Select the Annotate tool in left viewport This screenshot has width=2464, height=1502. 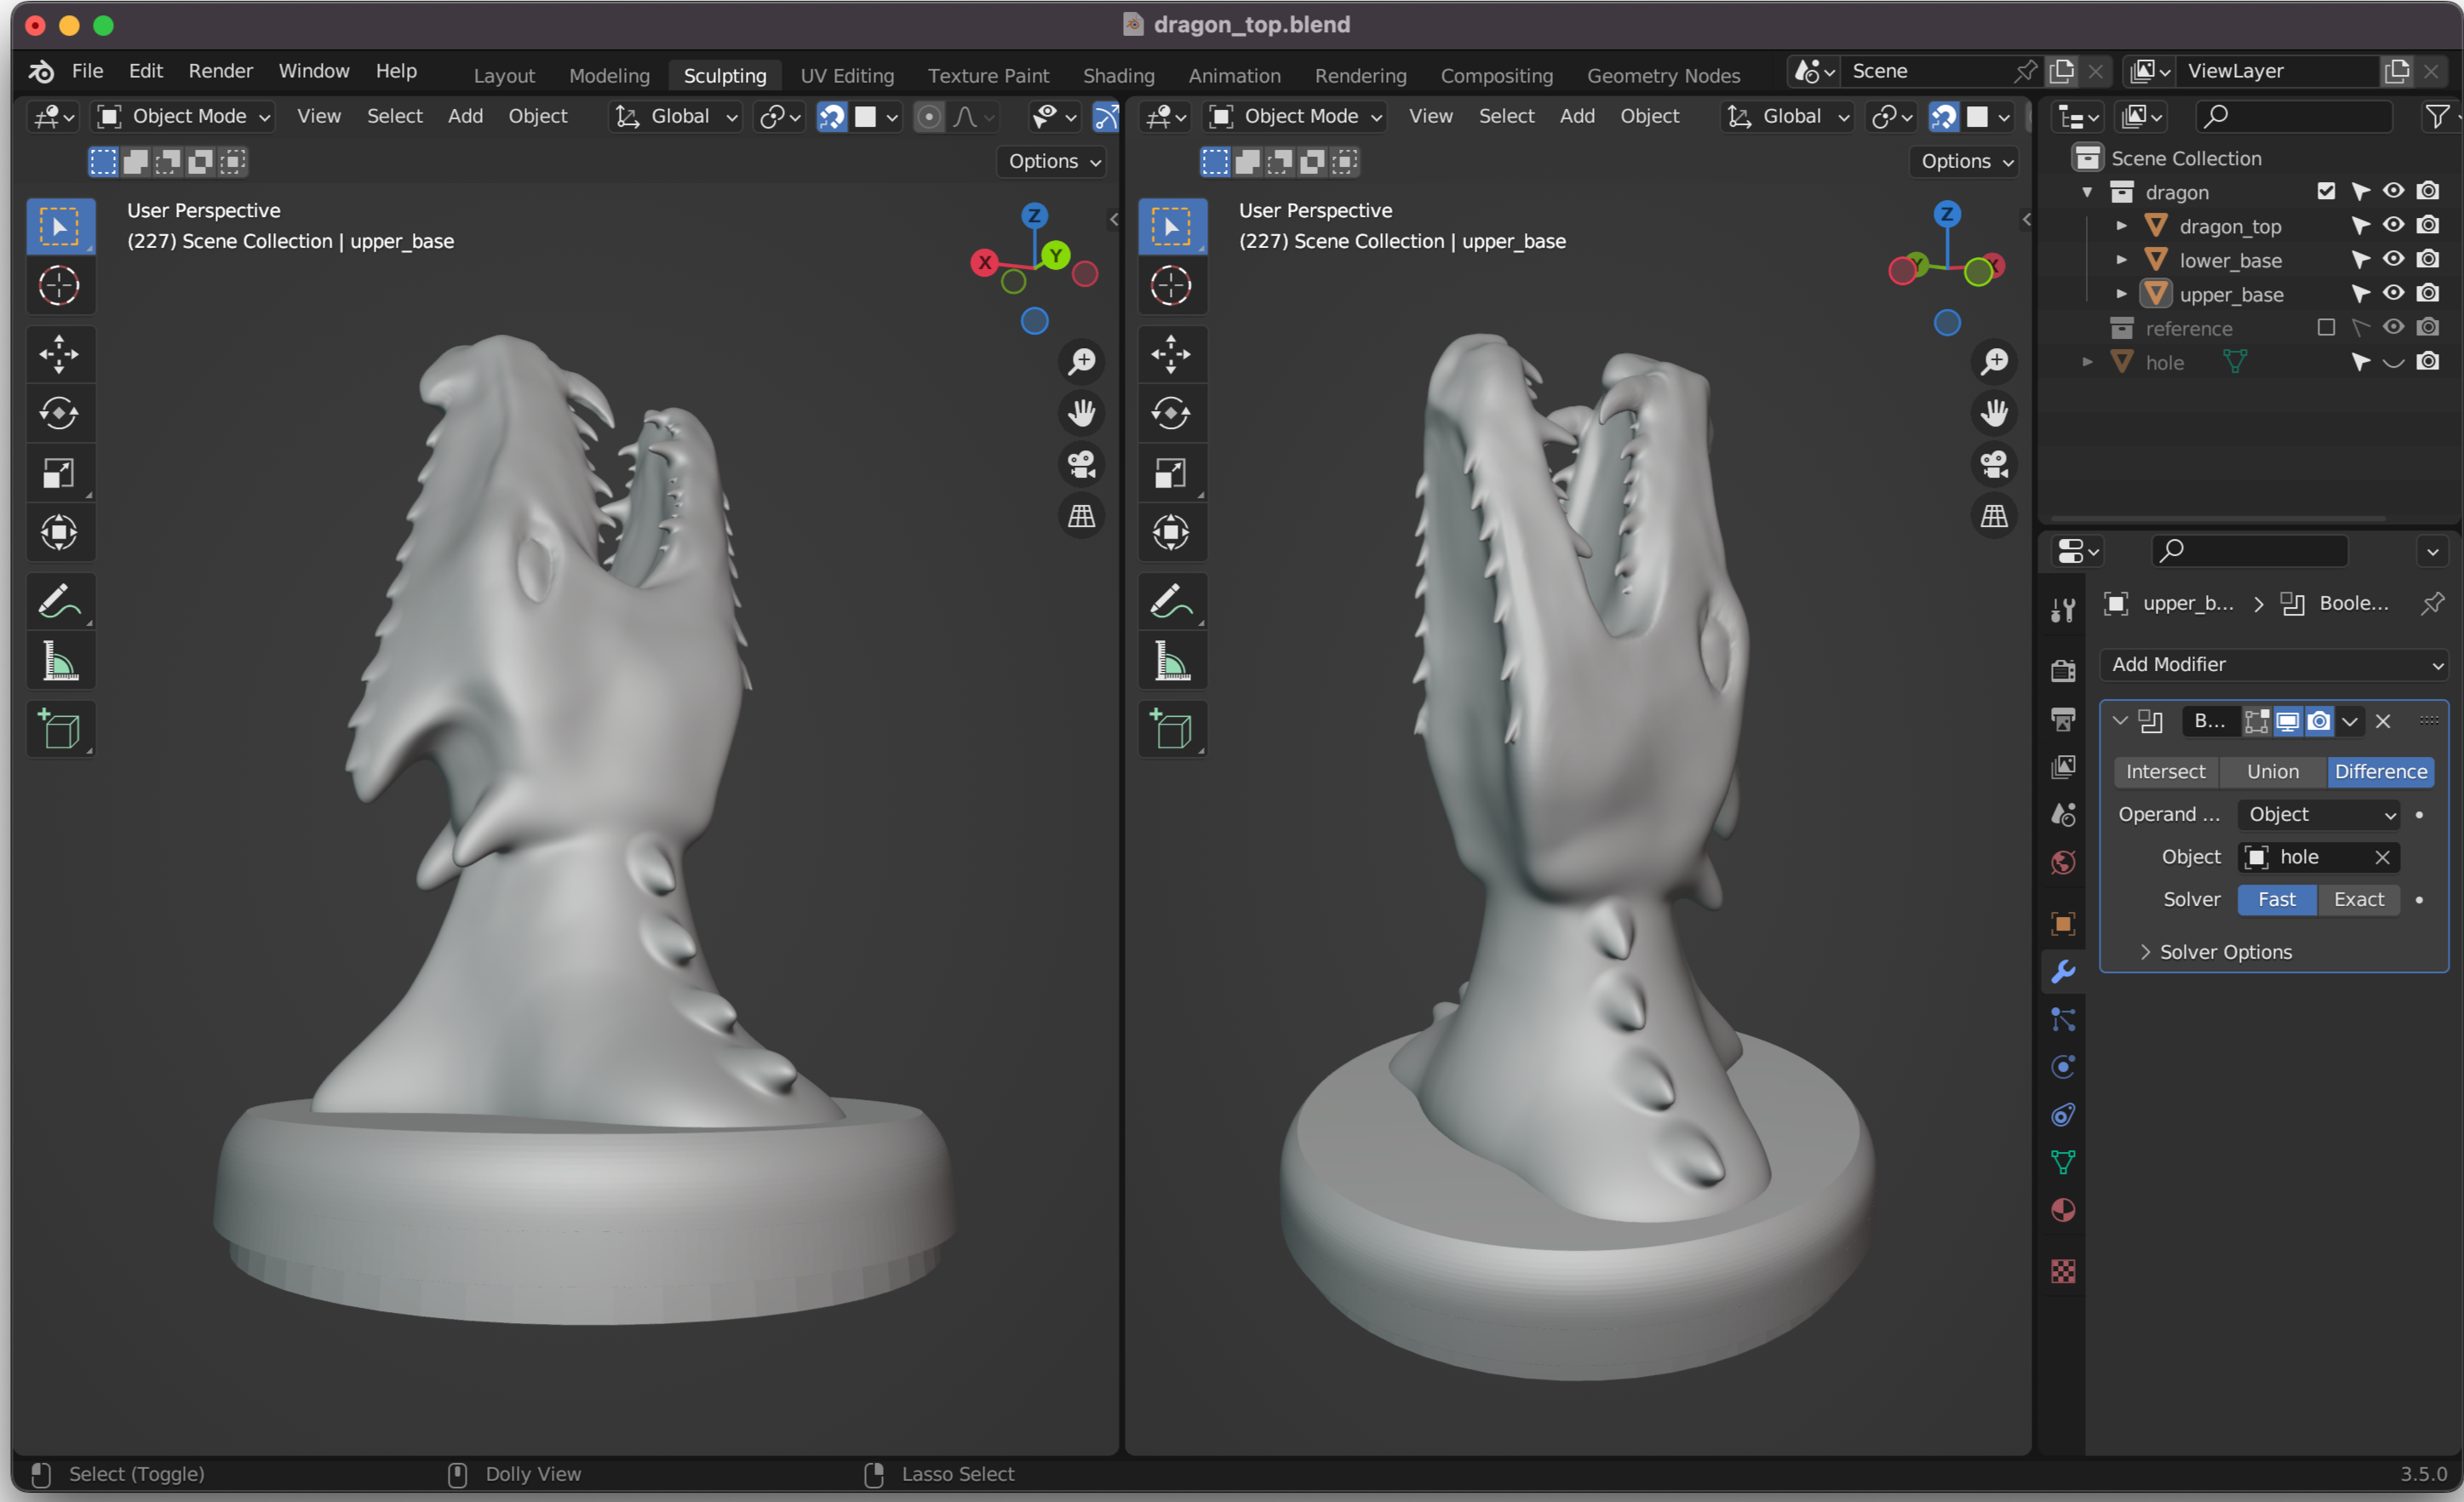59,601
